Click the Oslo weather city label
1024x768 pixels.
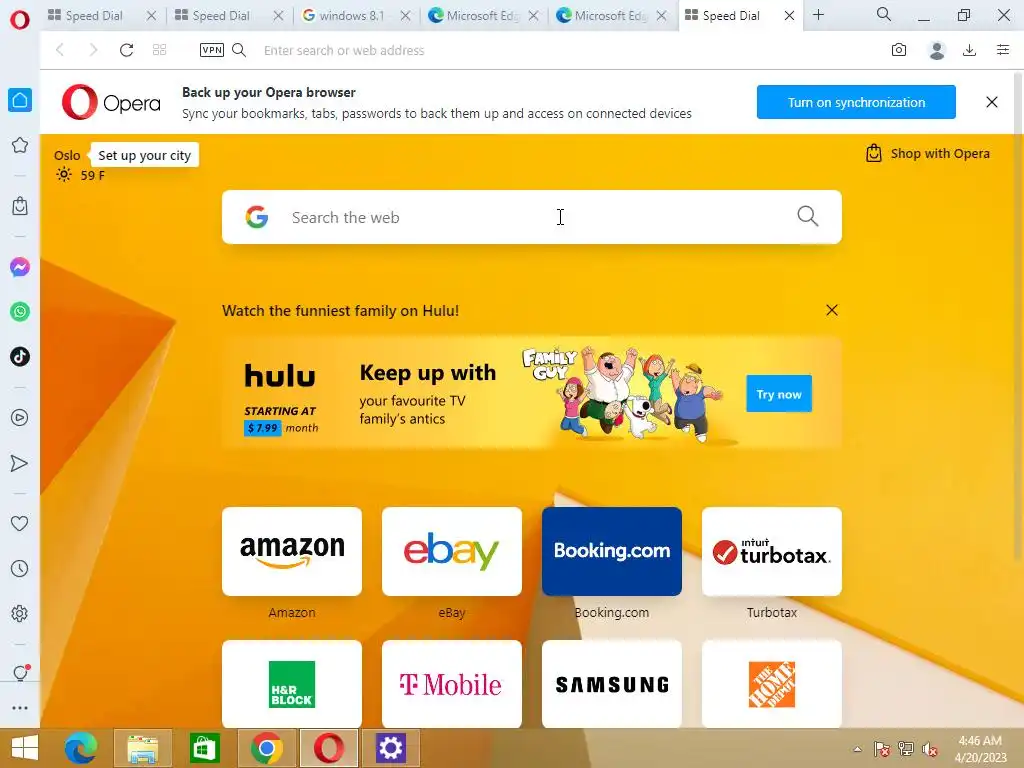[x=67, y=155]
